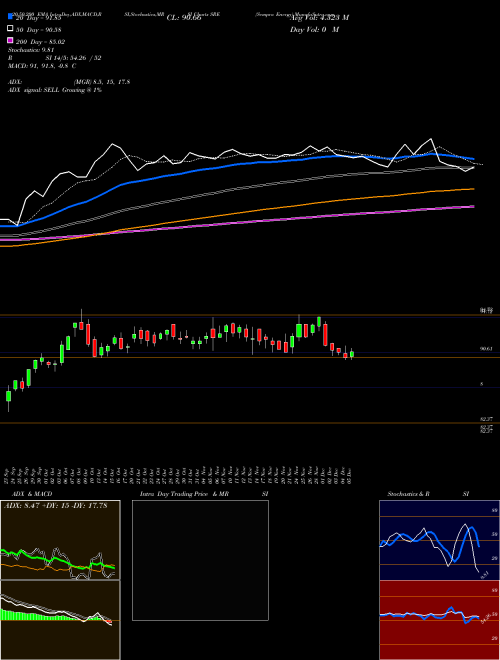Click the last green candlestick on price chart

352,354
